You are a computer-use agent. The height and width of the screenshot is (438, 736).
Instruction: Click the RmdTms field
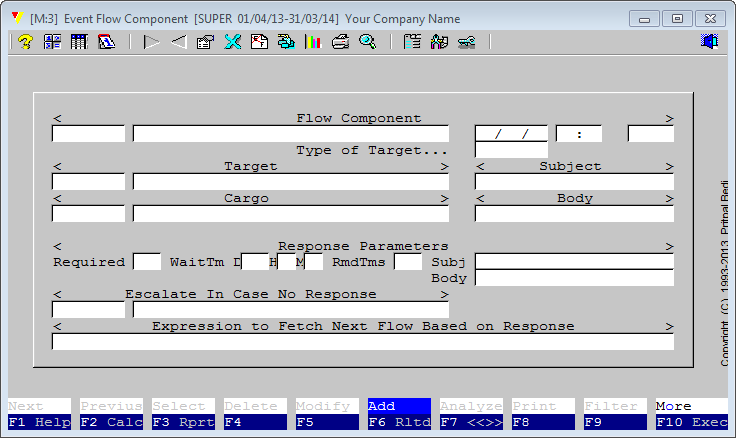[x=408, y=262]
